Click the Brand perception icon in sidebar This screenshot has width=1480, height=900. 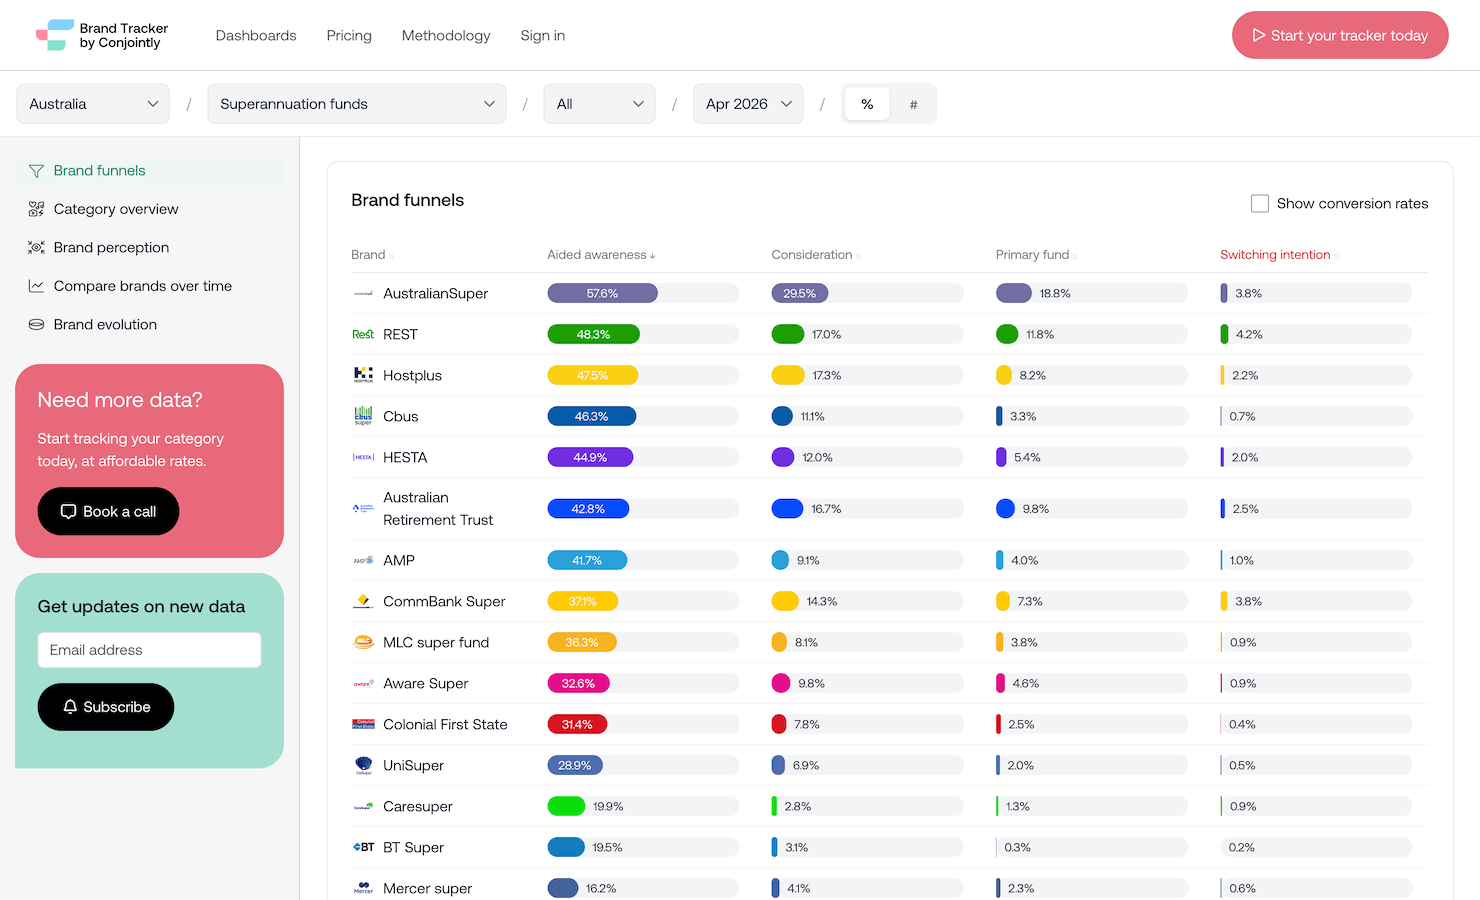pyautogui.click(x=36, y=247)
